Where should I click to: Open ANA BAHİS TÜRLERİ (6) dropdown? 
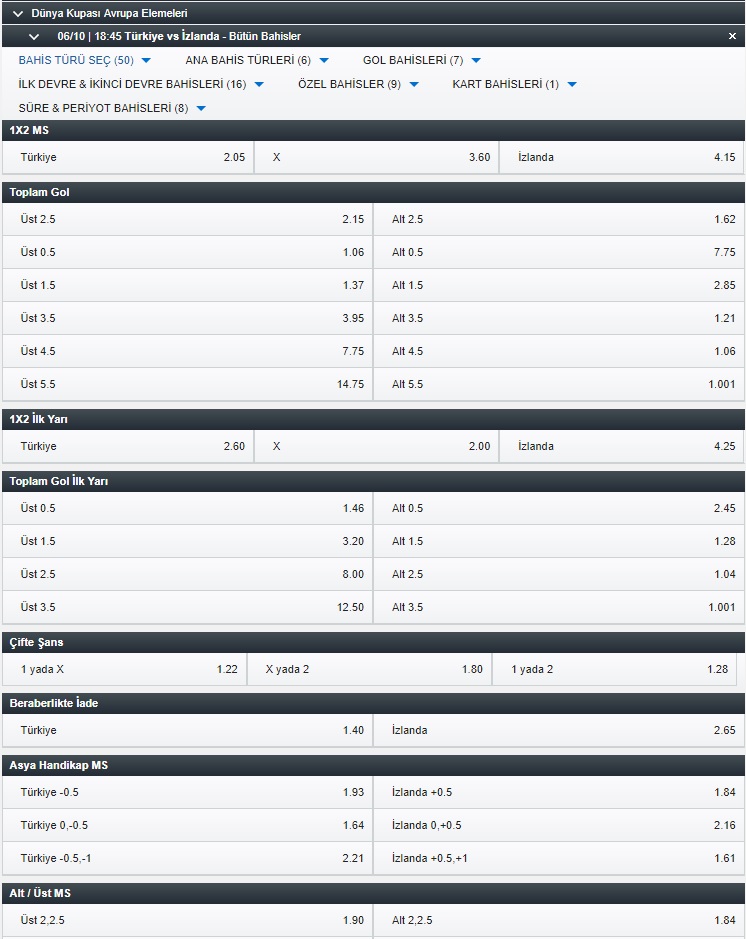point(257,60)
